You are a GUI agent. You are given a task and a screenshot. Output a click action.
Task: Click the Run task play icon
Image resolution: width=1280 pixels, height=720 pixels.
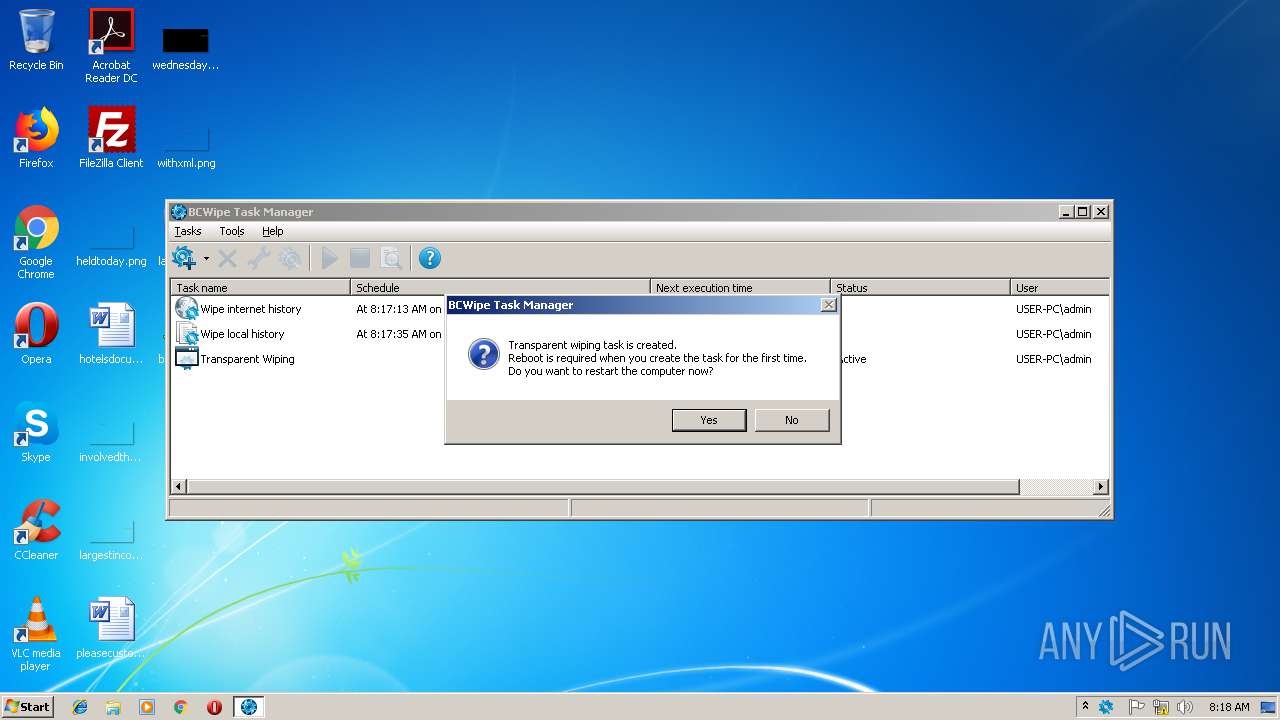point(329,259)
